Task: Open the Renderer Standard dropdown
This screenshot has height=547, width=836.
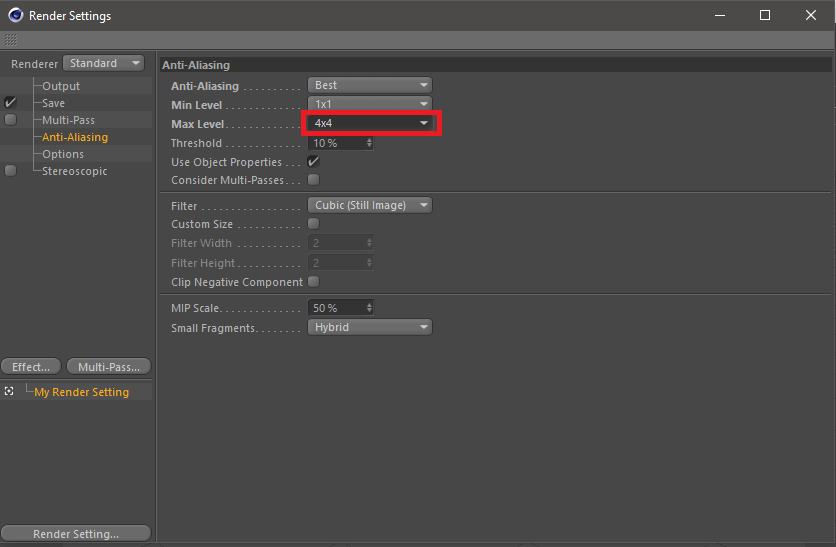Action: 103,63
